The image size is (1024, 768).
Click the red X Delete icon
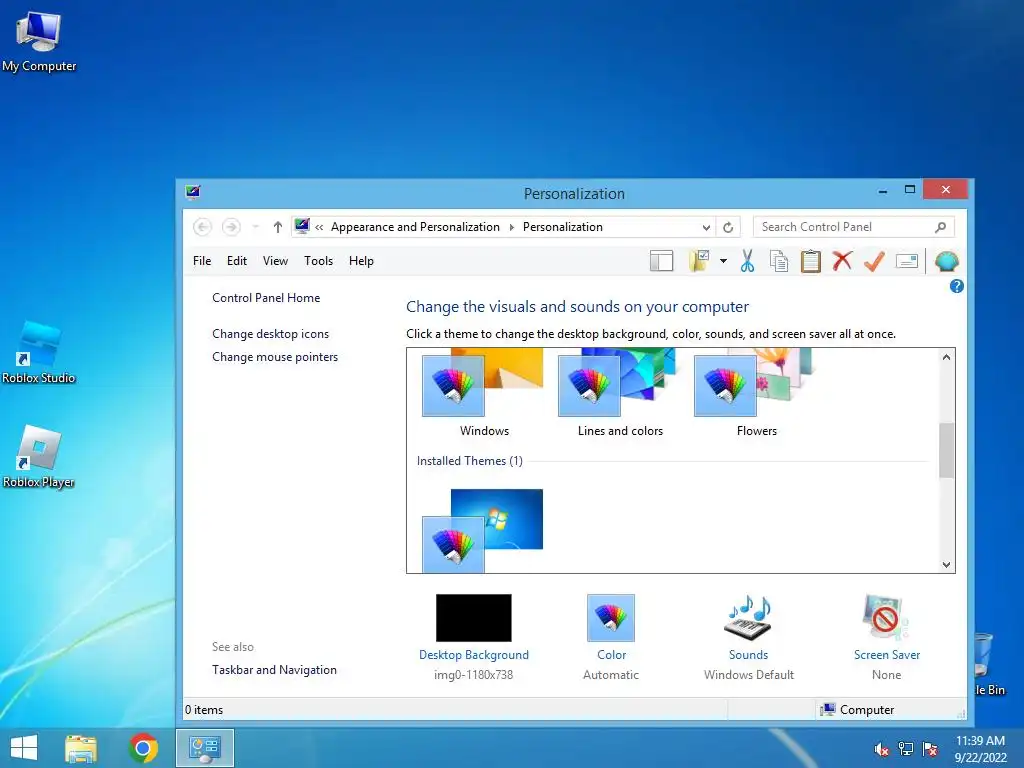pos(842,261)
